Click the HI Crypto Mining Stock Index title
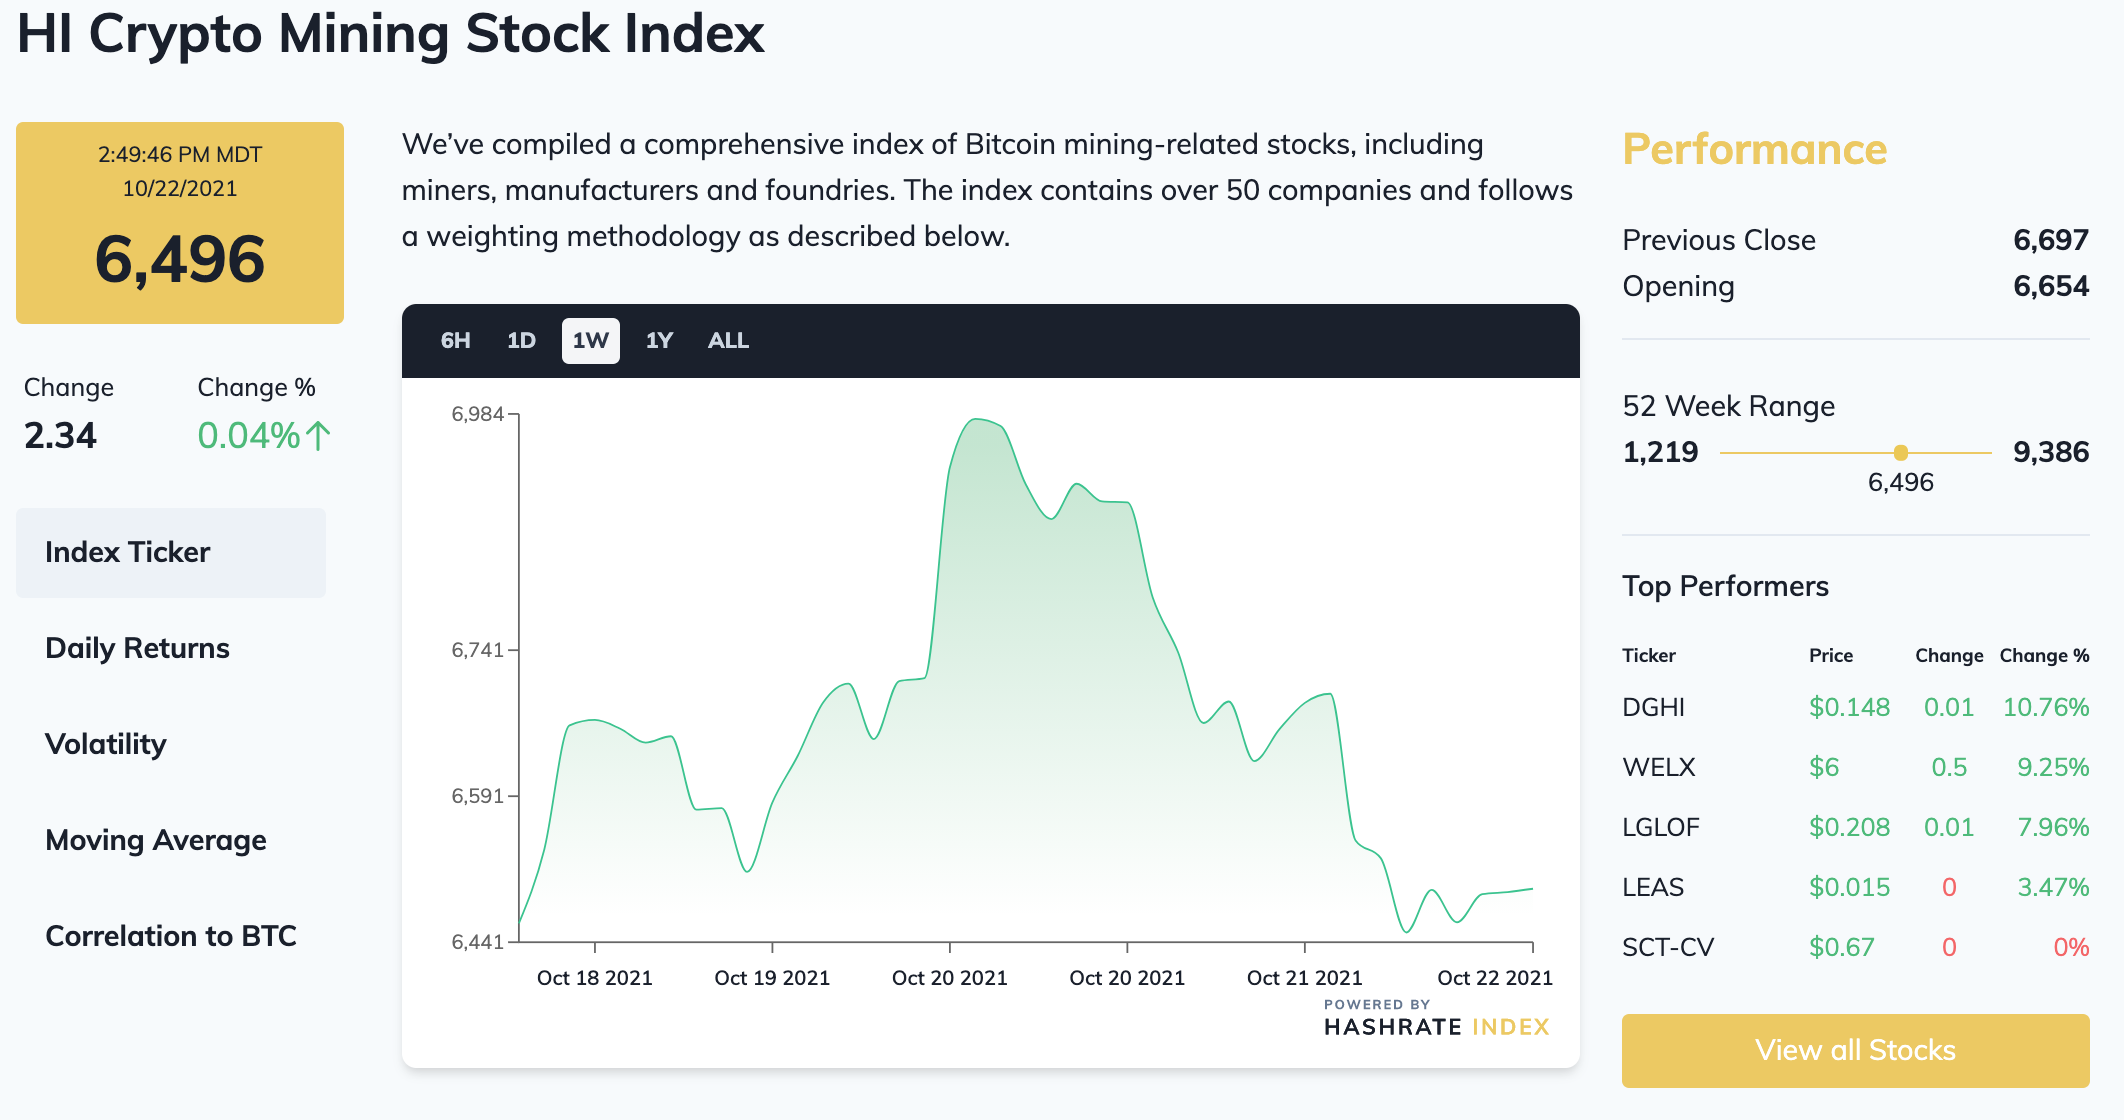The height and width of the screenshot is (1120, 2124). [x=391, y=35]
